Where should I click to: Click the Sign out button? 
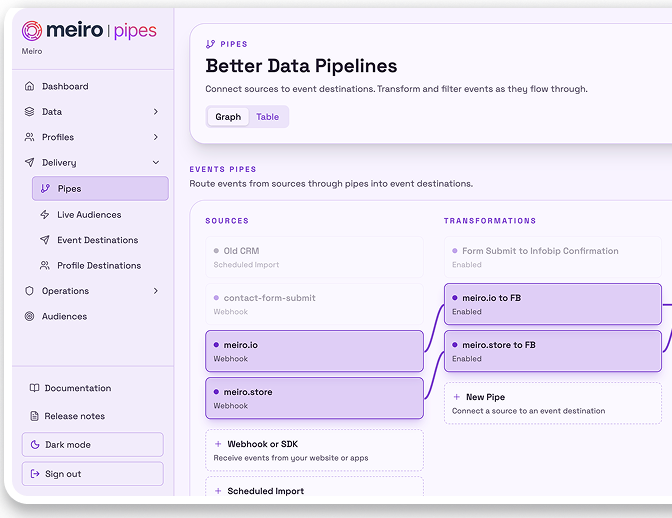coord(93,473)
